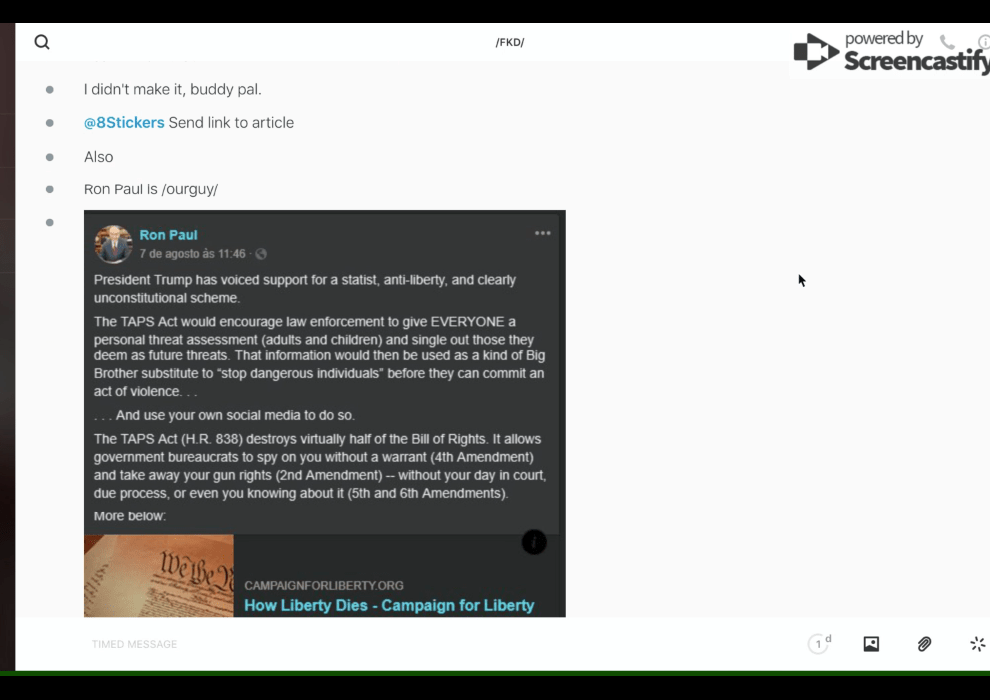The width and height of the screenshot is (990, 700).
Task: Click the Screencastify logo
Action: pyautogui.click(x=890, y=52)
